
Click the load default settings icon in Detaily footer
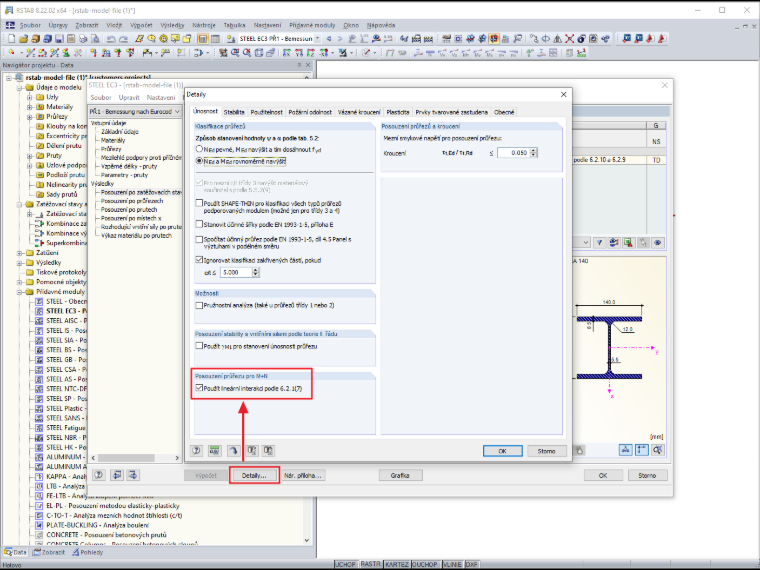(x=252, y=451)
